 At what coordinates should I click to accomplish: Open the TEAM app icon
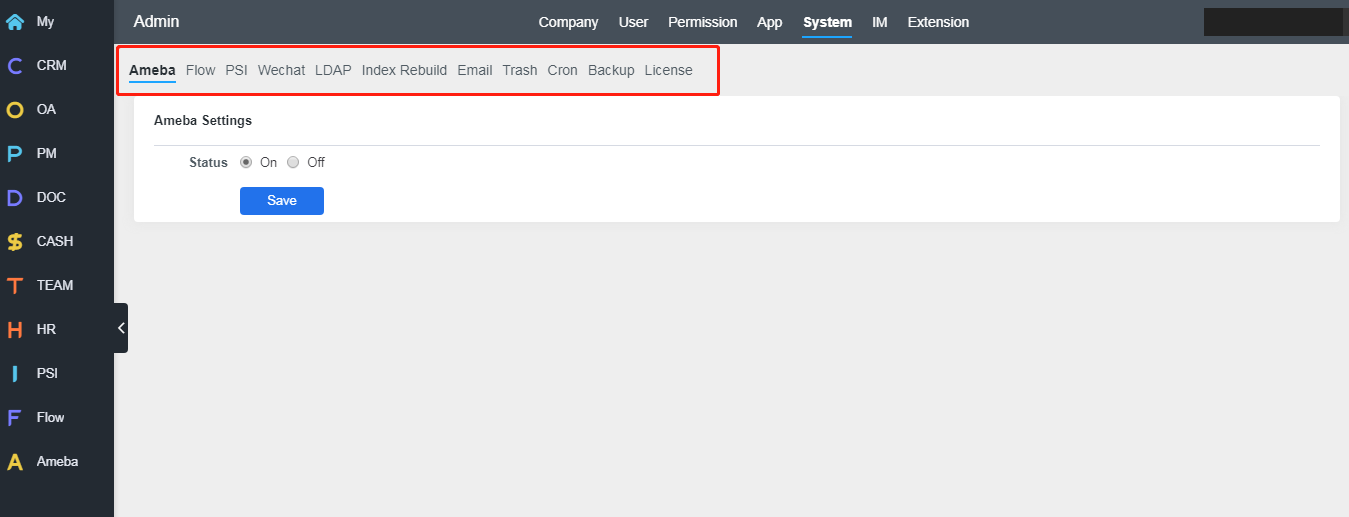(x=15, y=286)
